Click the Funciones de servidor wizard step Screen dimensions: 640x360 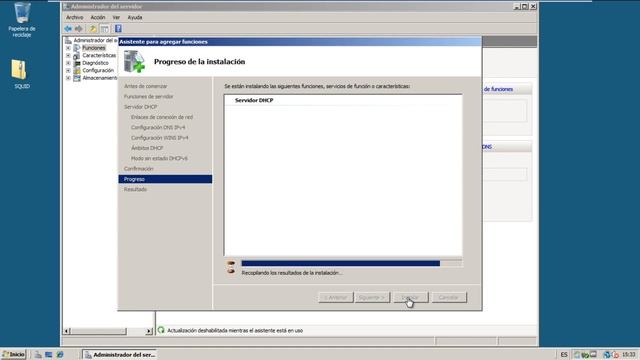coord(149,96)
